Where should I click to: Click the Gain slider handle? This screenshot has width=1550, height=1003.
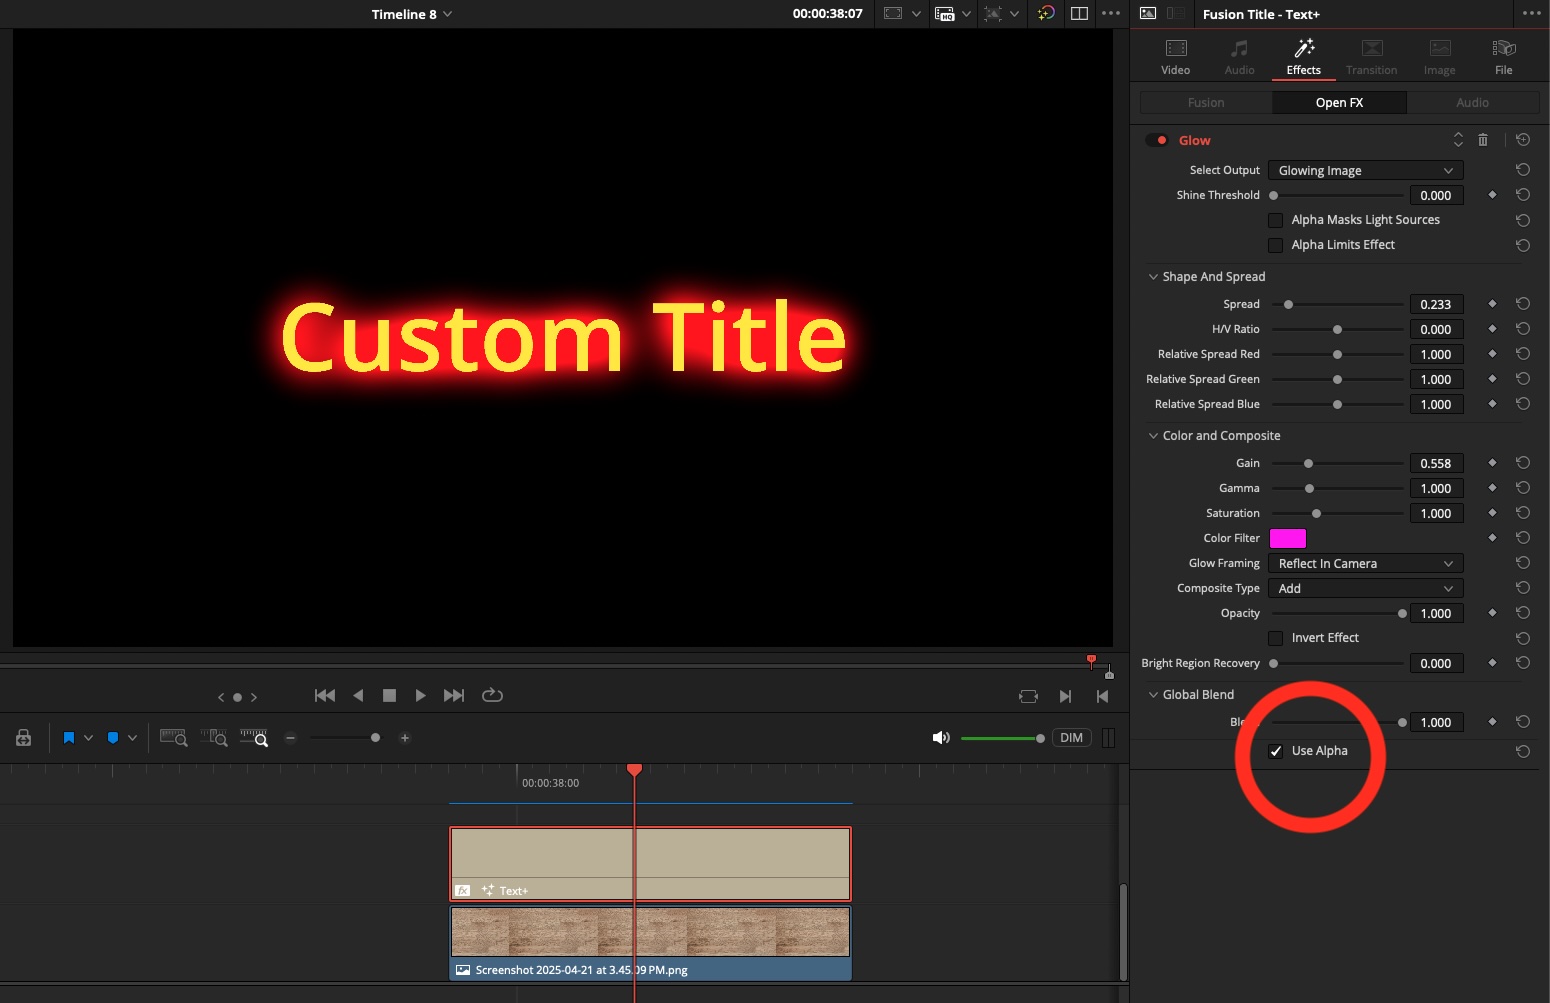[x=1308, y=463]
